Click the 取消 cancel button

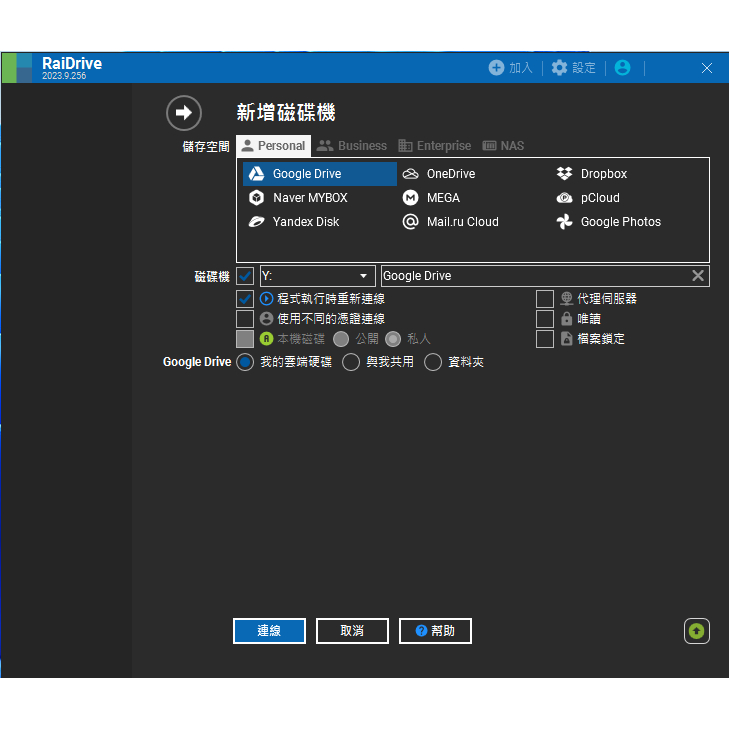point(352,631)
